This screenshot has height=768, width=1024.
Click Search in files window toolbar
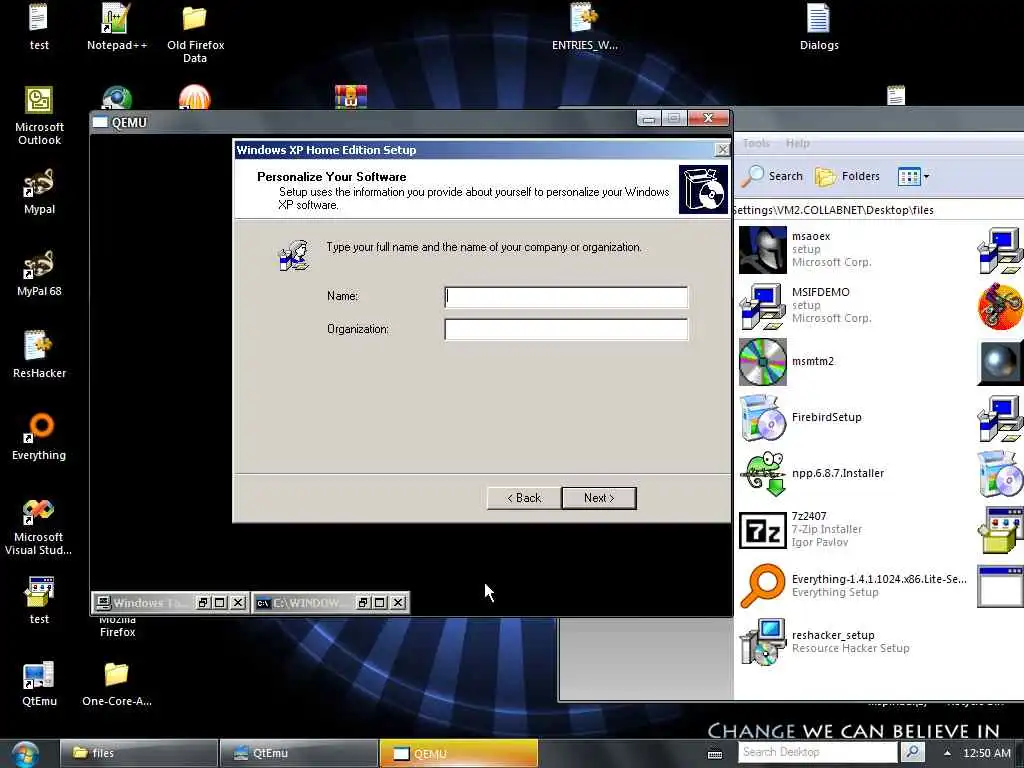(773, 176)
